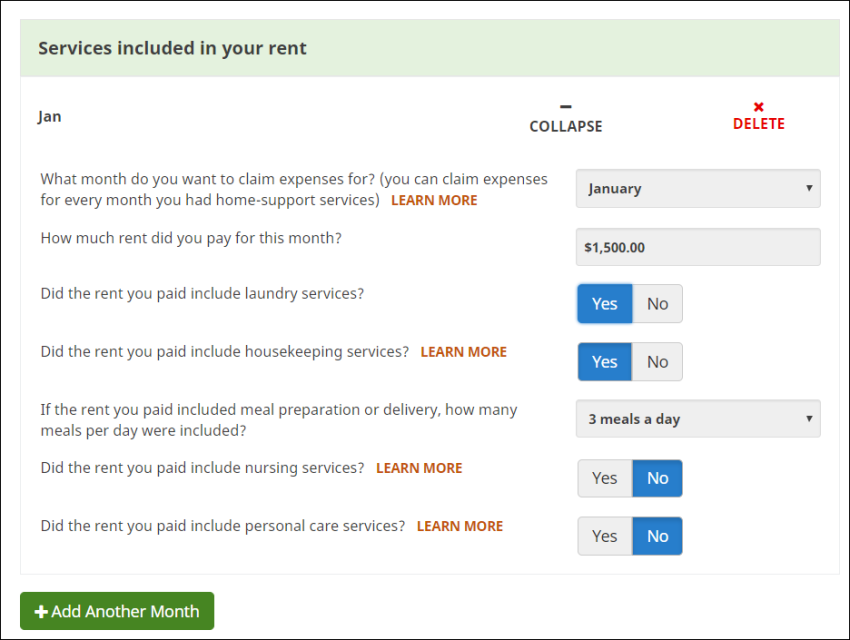850x640 pixels.
Task: Click the Add Another Month button
Action: coord(117,611)
